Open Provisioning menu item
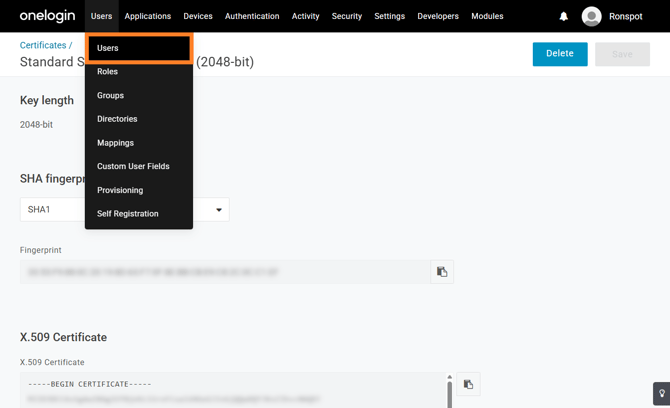 [120, 190]
